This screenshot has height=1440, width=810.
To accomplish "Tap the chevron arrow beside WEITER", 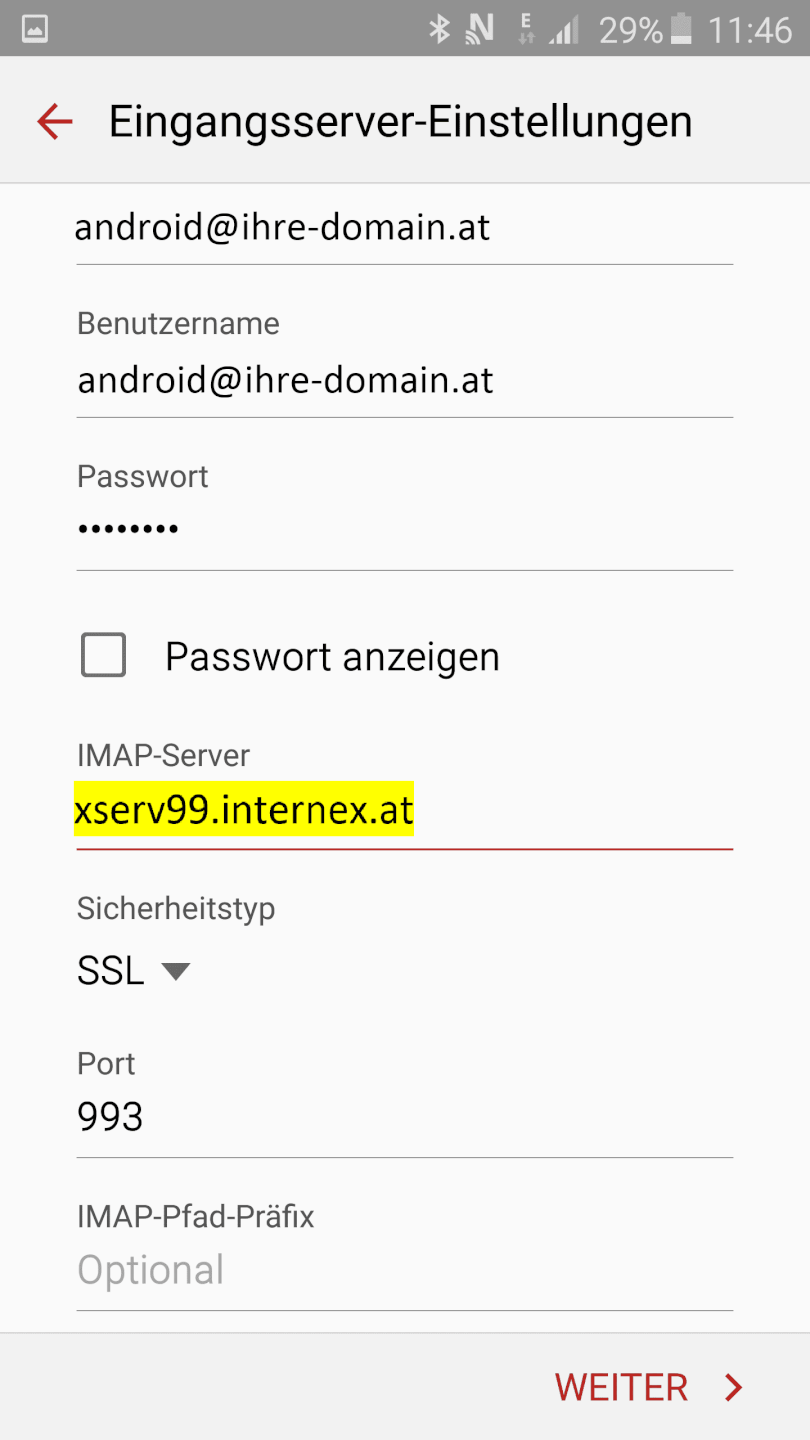I will (734, 1387).
